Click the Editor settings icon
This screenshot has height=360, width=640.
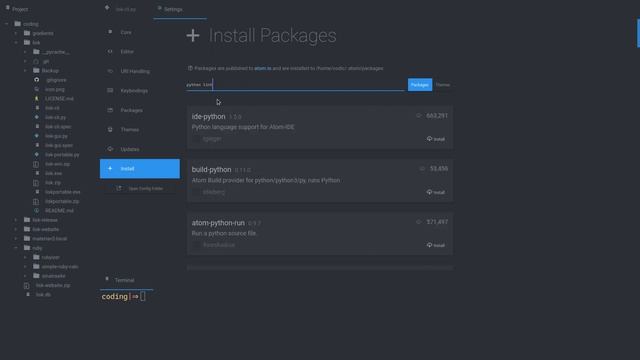110,51
